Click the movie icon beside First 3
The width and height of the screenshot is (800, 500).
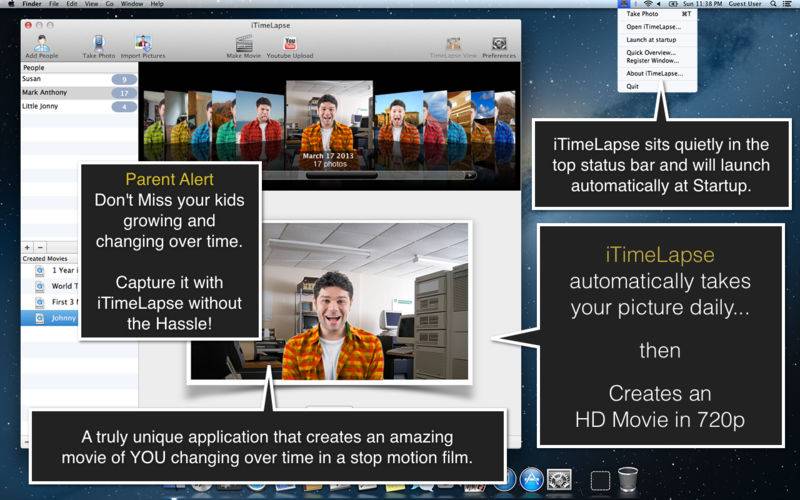coord(40,303)
